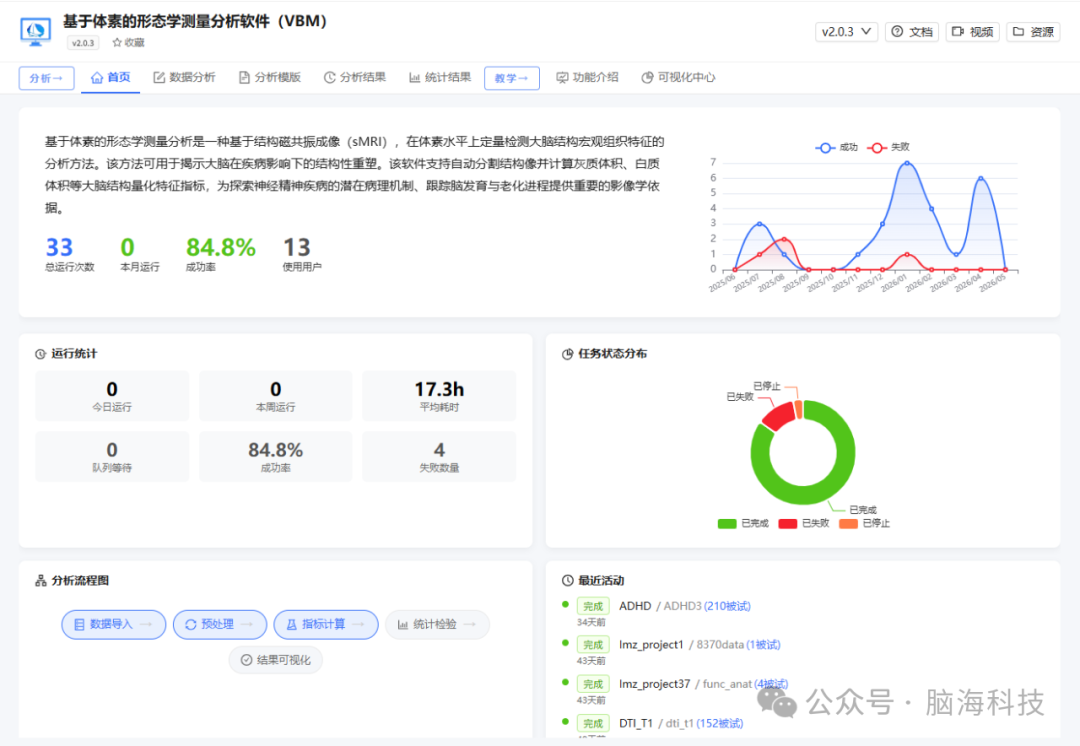
Task: Open the 8370data (1被试) activity link
Action: (x=738, y=645)
